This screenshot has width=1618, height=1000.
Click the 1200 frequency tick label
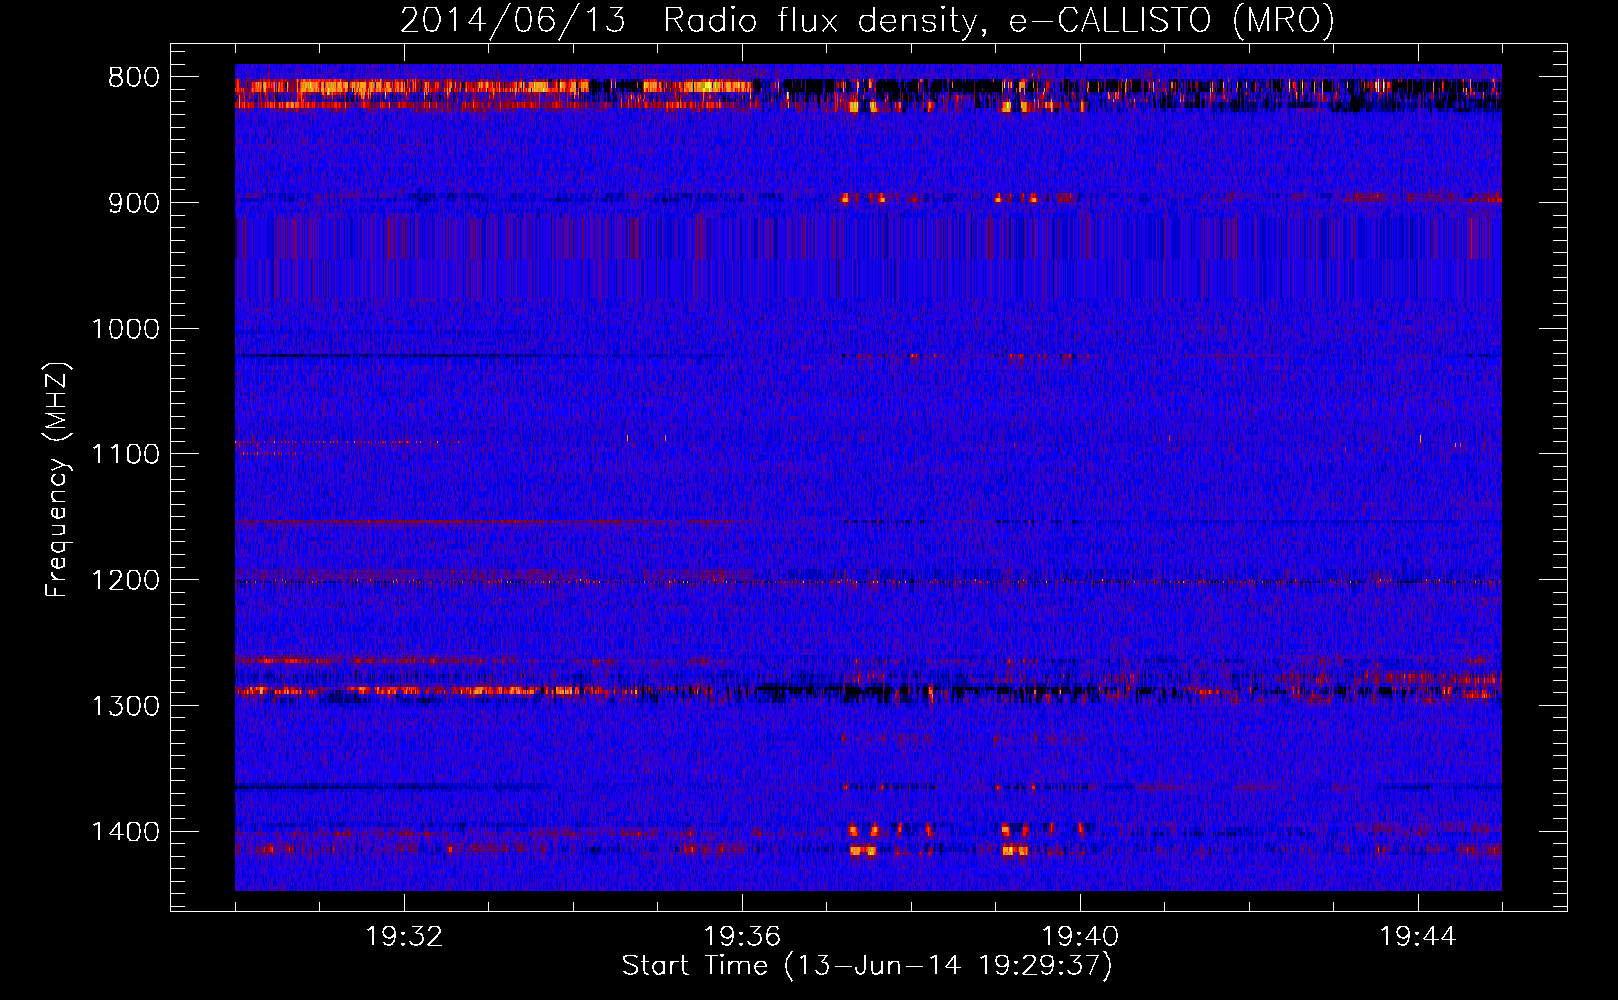click(x=125, y=580)
